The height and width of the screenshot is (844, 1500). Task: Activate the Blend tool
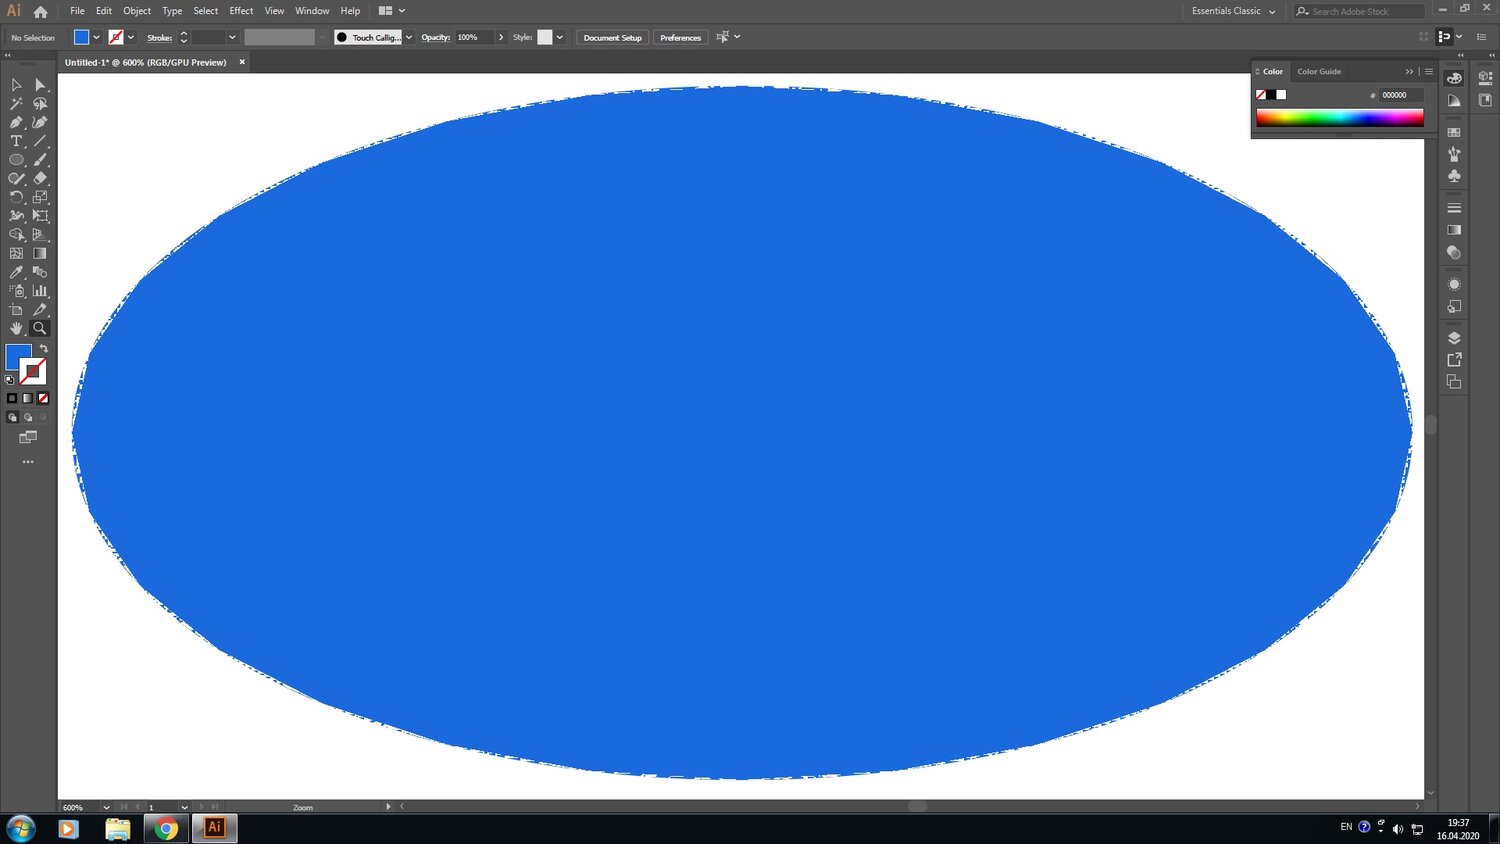click(40, 272)
